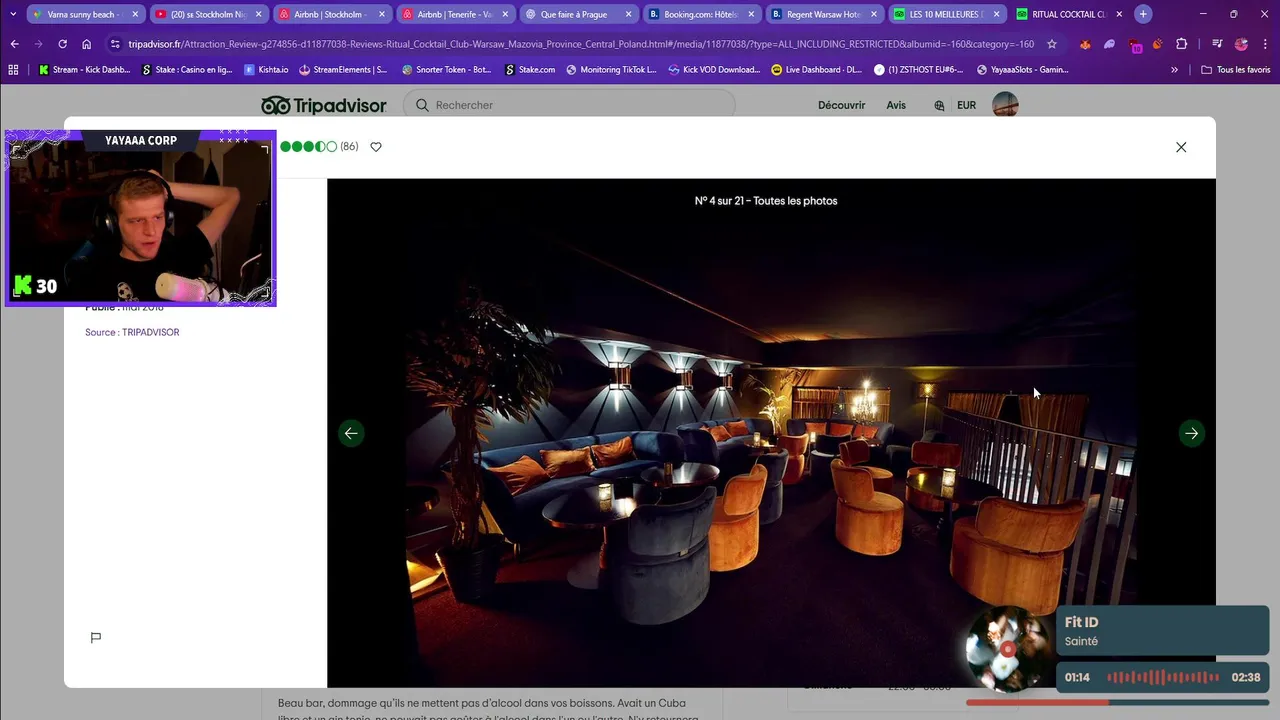Image resolution: width=1280 pixels, height=720 pixels.
Task: Switch to Varna sunny beach tab
Action: tap(84, 14)
